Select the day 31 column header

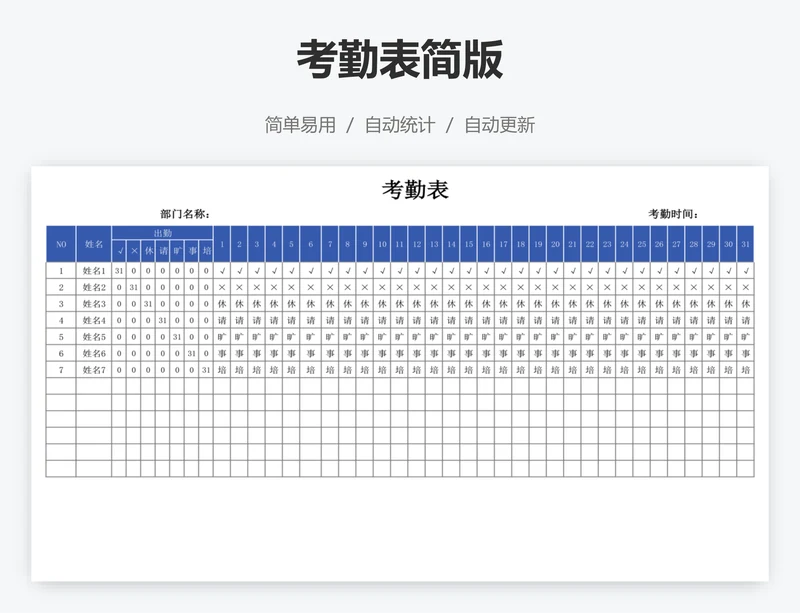pos(745,244)
